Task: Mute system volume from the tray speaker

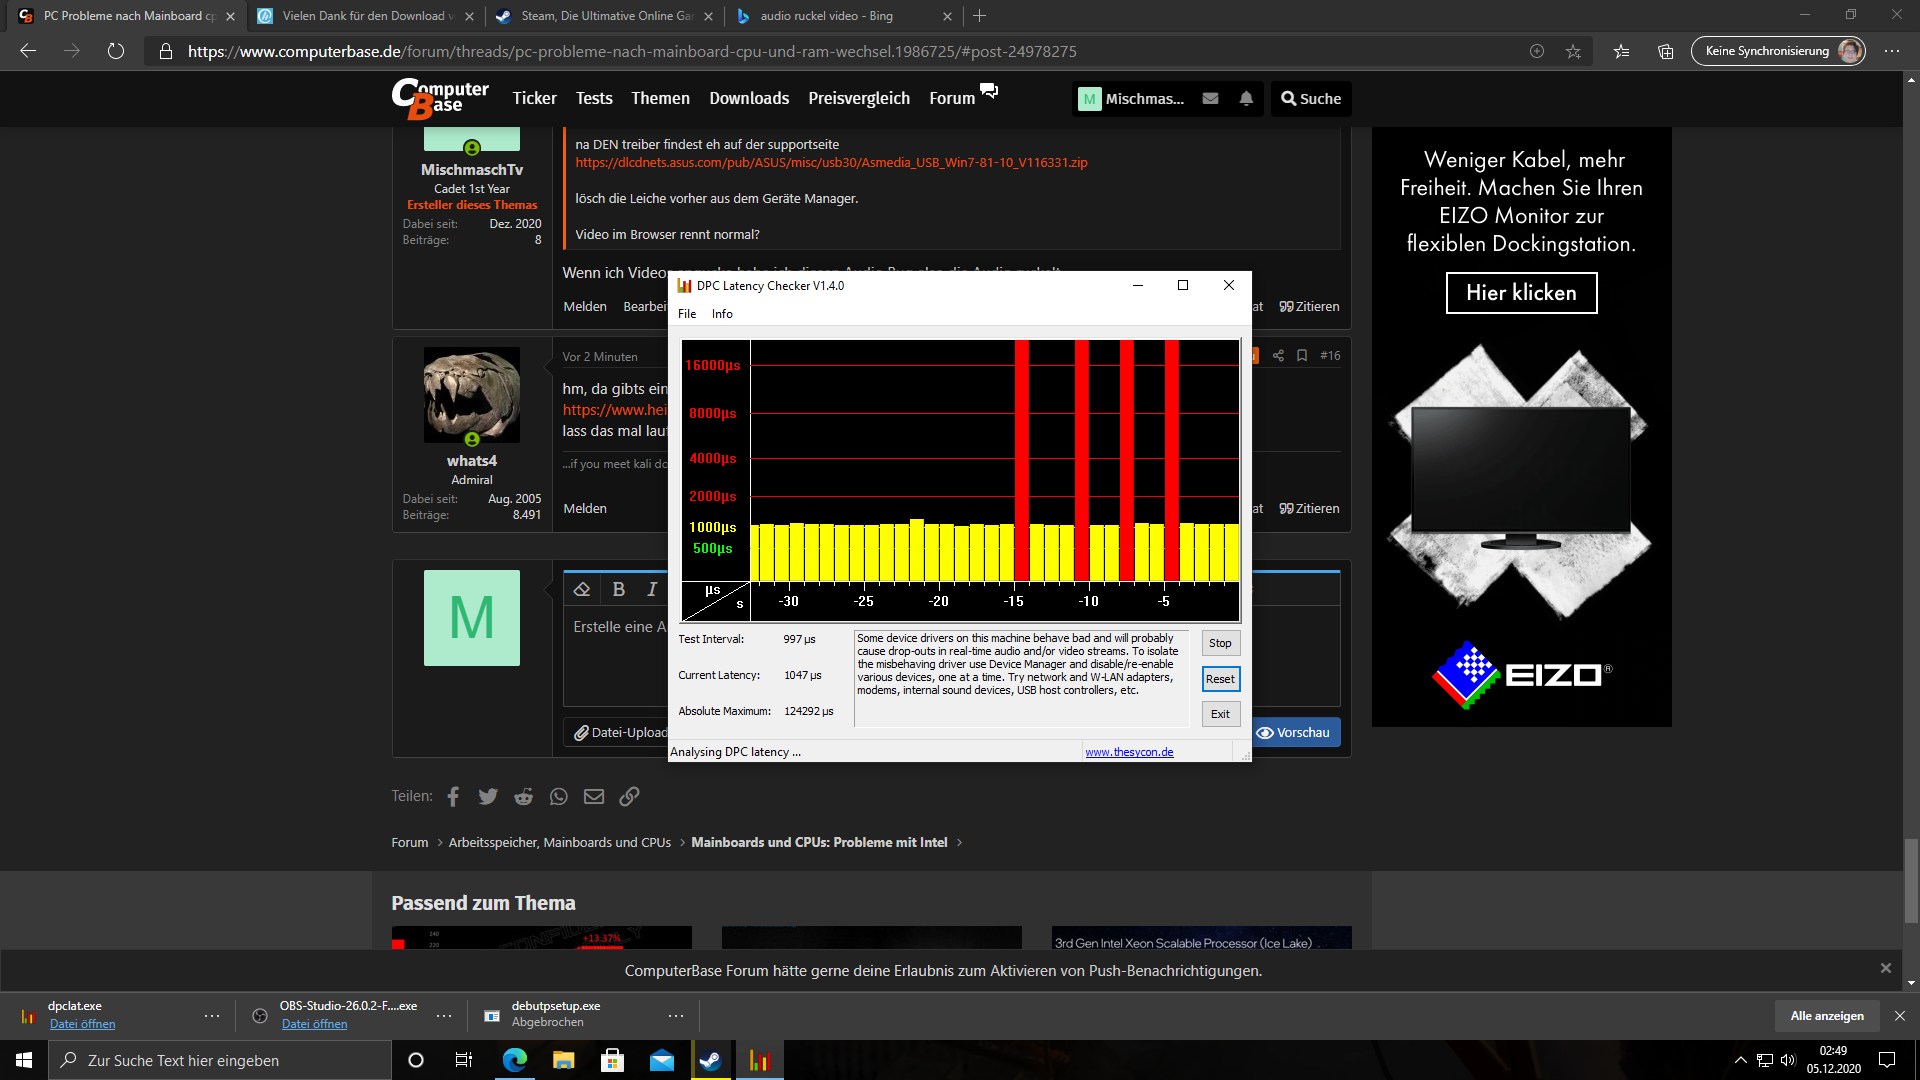Action: coord(1790,1059)
